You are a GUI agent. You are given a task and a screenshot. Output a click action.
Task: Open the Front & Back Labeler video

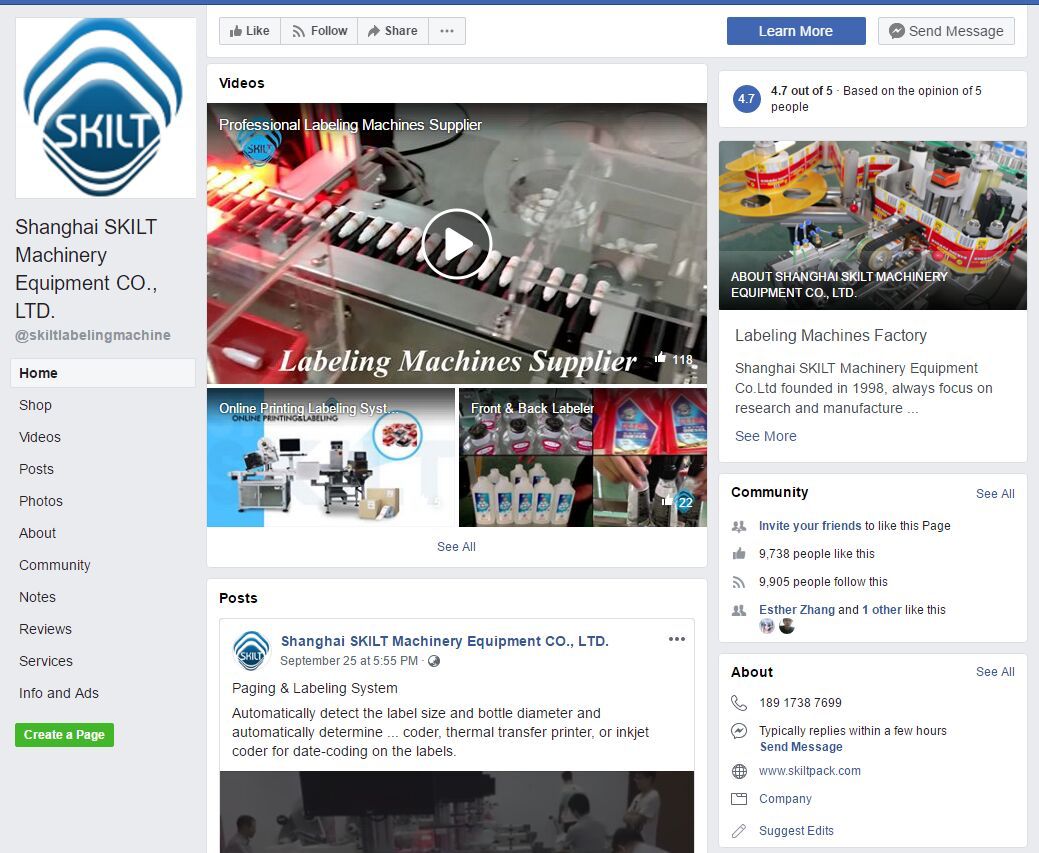tap(583, 457)
